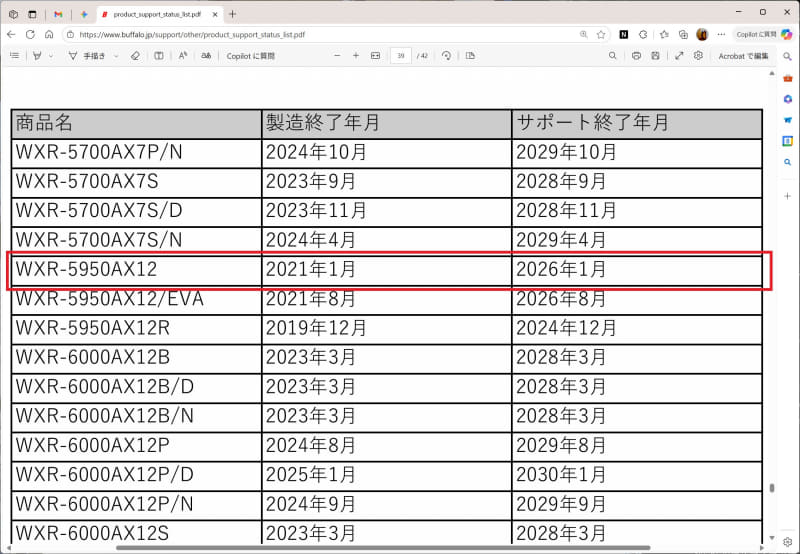Start PDF read aloud
Viewport: 800px width, 554px height.
[183, 56]
